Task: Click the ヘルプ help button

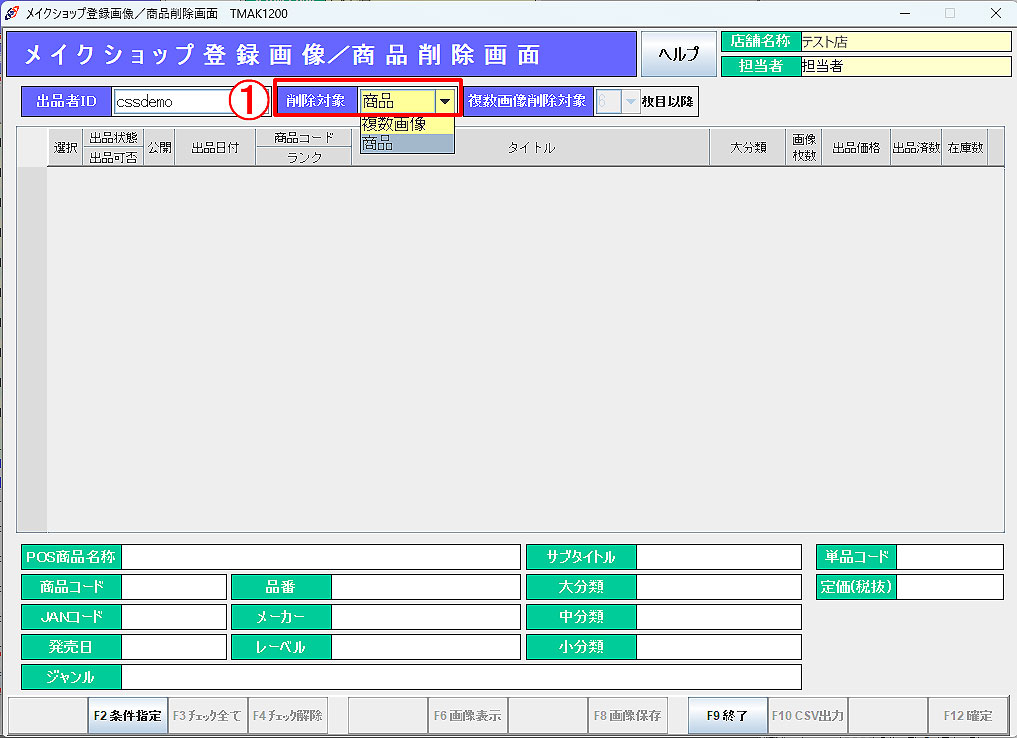Action: pyautogui.click(x=678, y=54)
